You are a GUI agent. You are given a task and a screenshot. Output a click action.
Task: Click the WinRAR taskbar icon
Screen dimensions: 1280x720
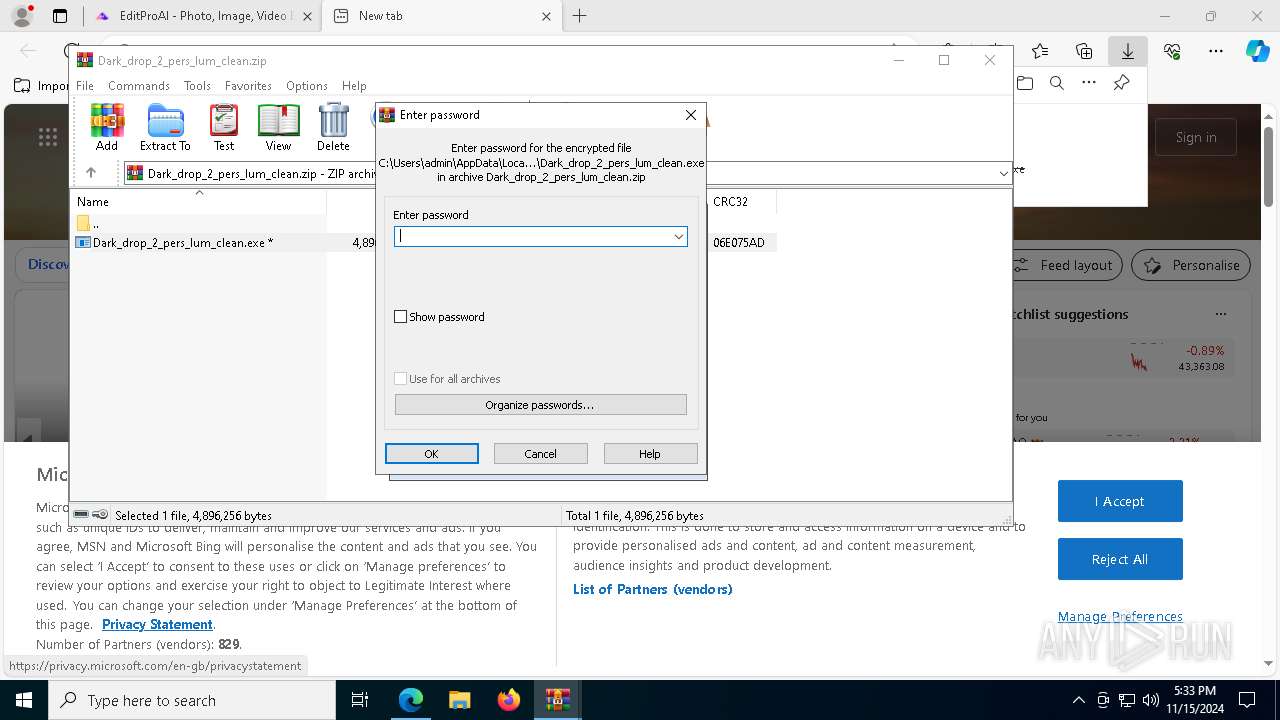[558, 700]
